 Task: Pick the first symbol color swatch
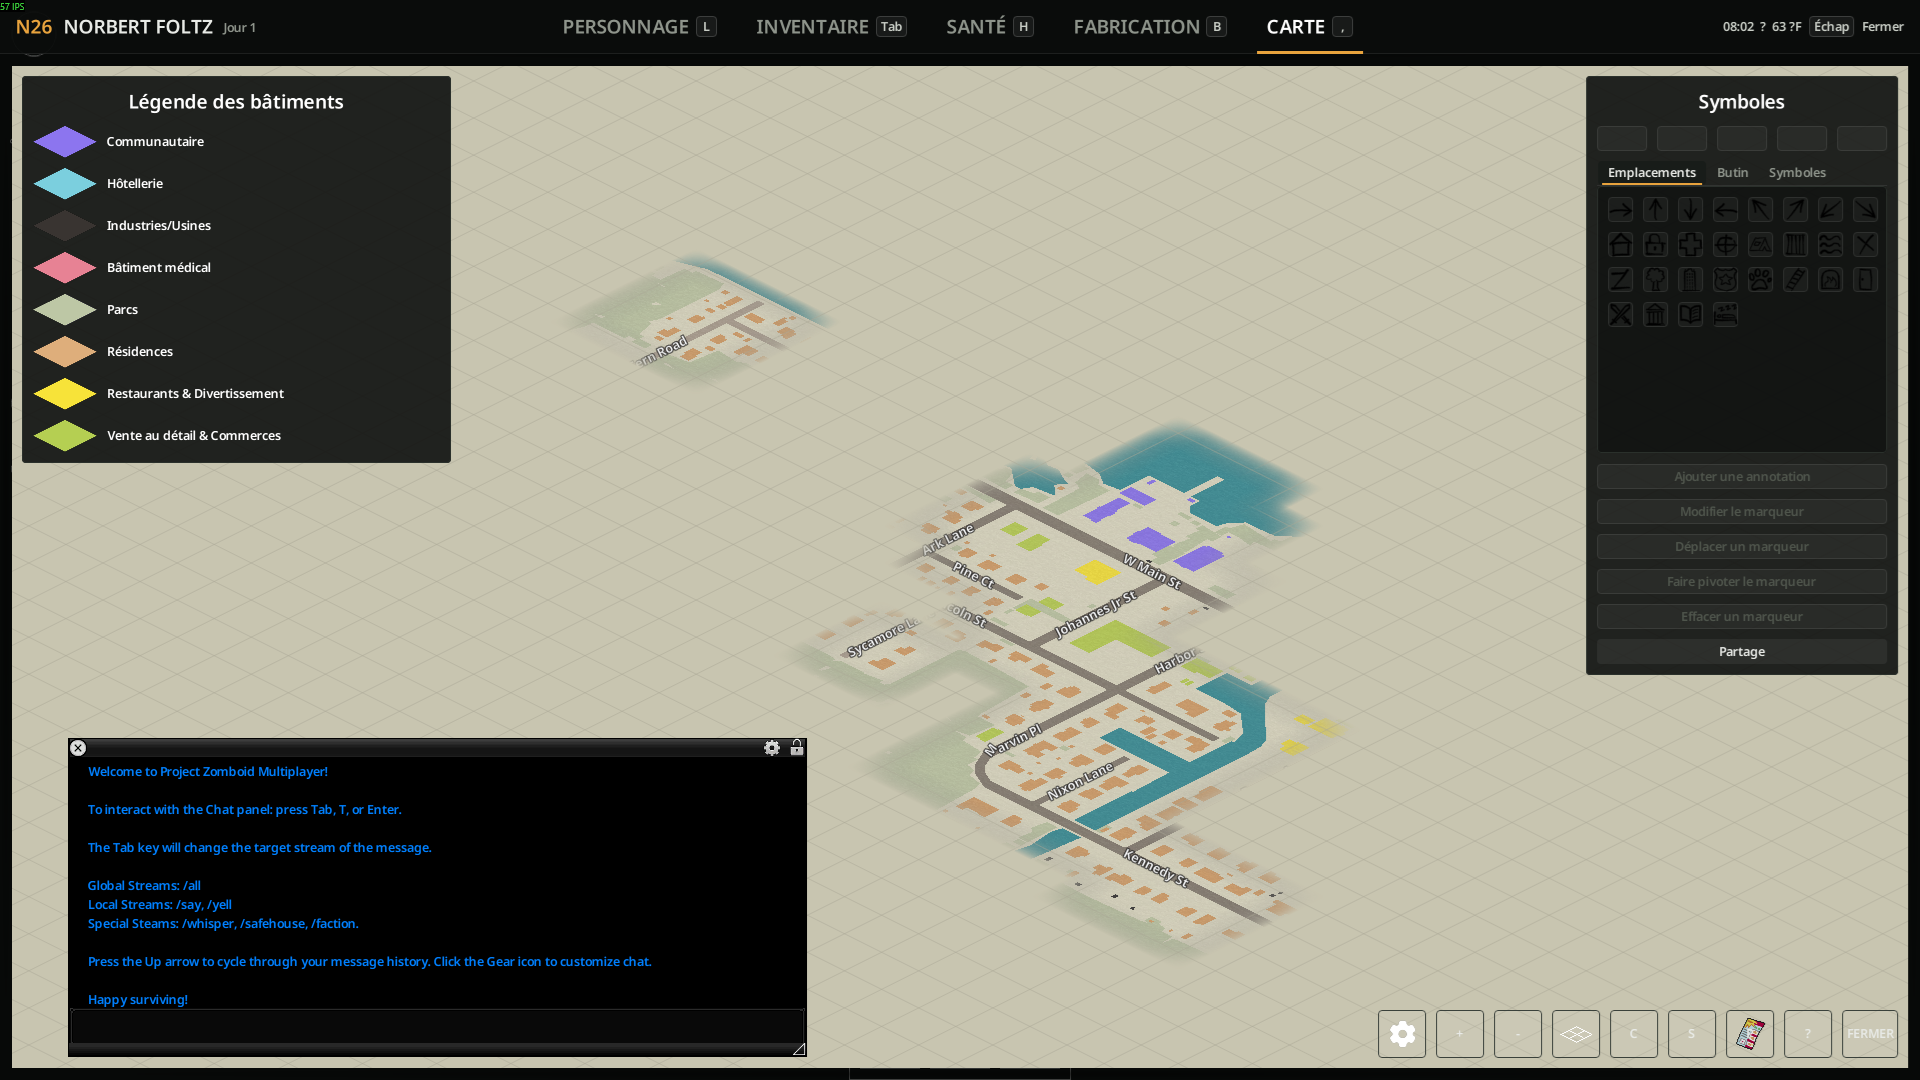coord(1622,138)
